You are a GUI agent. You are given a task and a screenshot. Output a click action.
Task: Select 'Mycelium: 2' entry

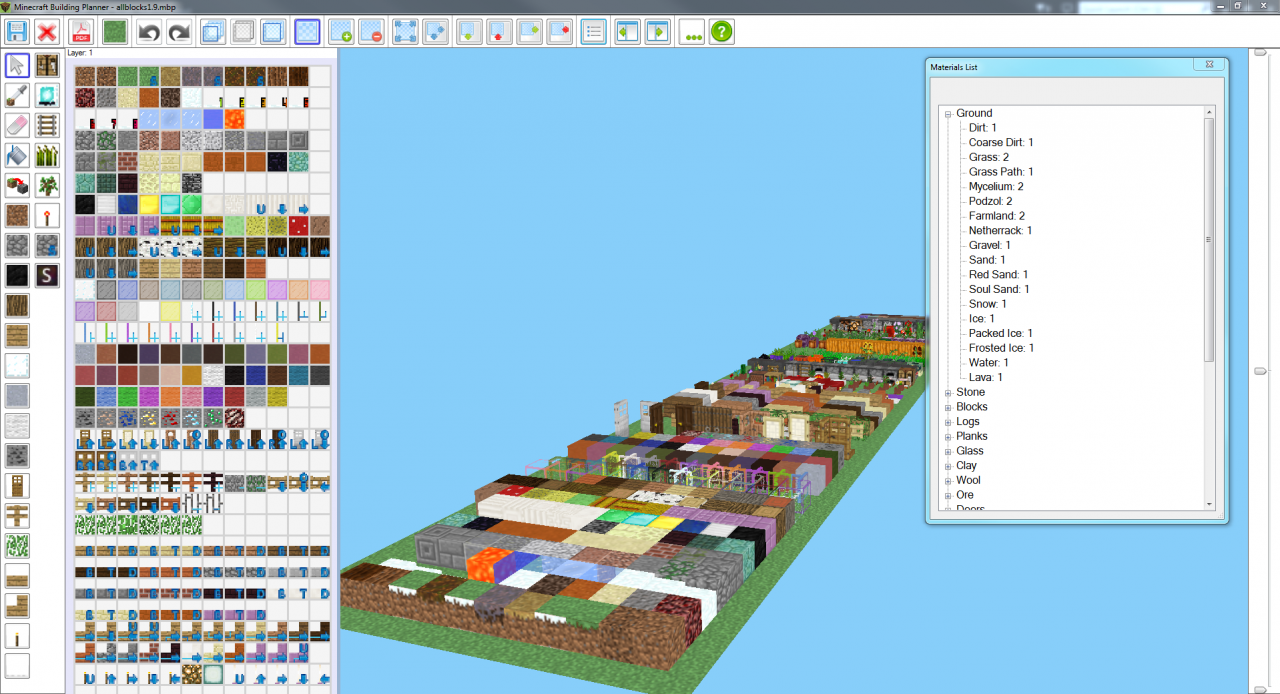click(996, 187)
